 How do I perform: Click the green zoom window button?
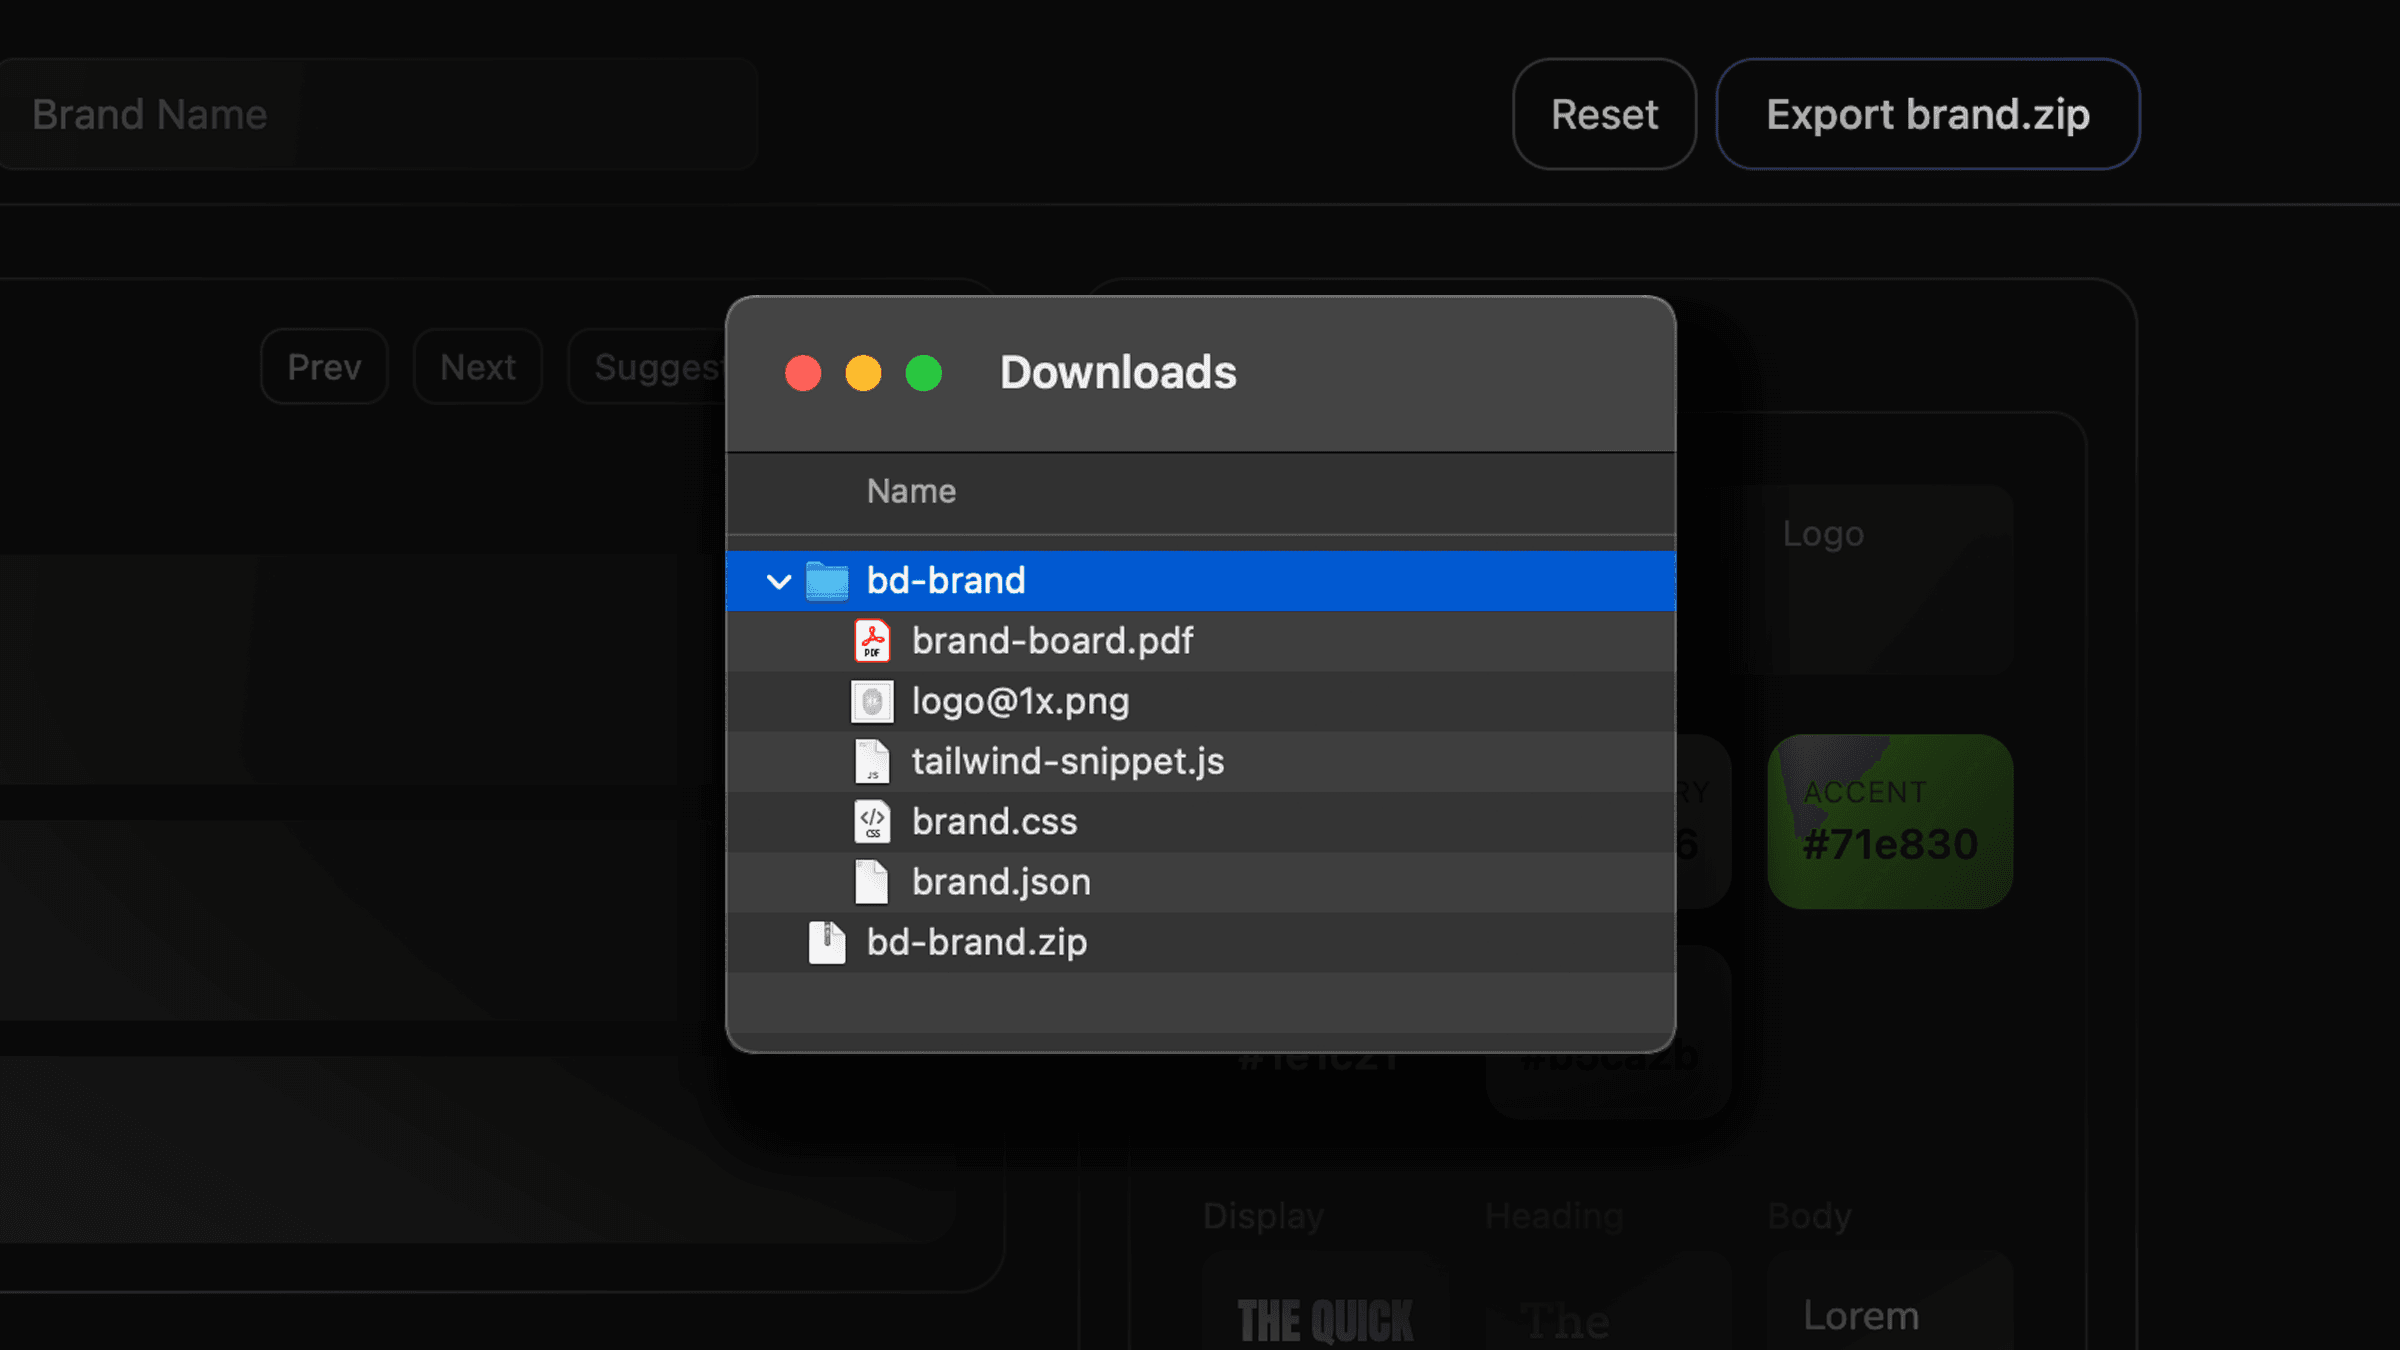(x=924, y=373)
